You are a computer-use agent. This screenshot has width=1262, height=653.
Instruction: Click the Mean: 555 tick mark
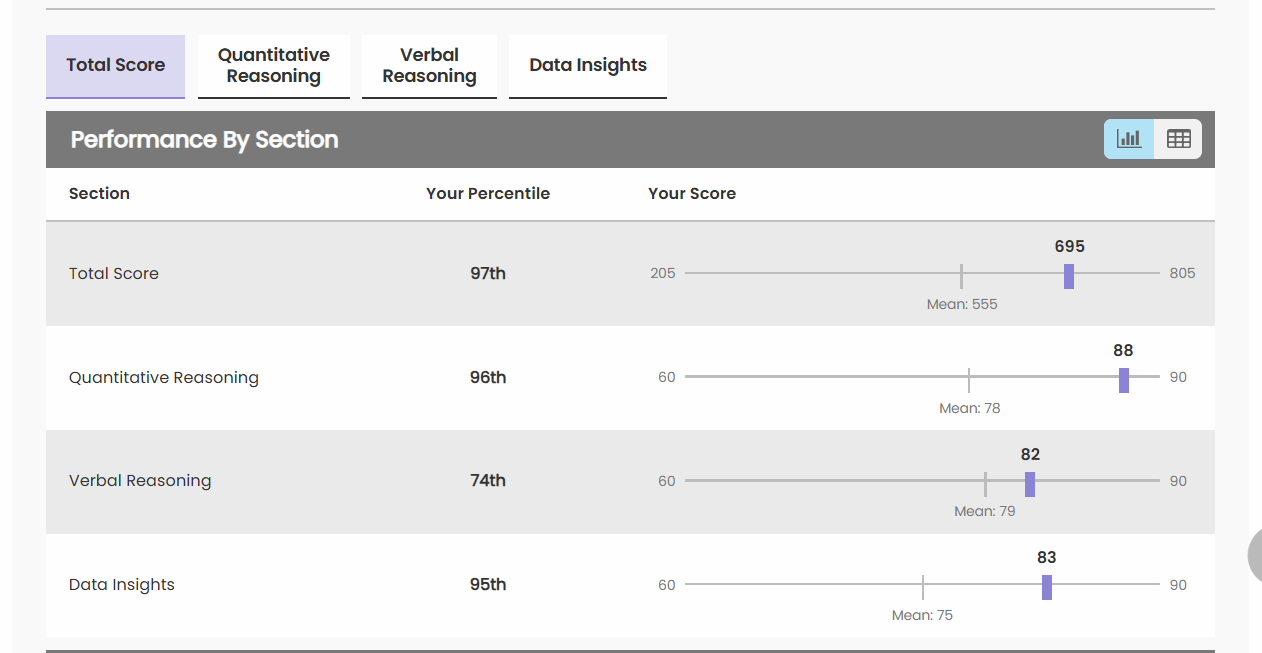961,276
